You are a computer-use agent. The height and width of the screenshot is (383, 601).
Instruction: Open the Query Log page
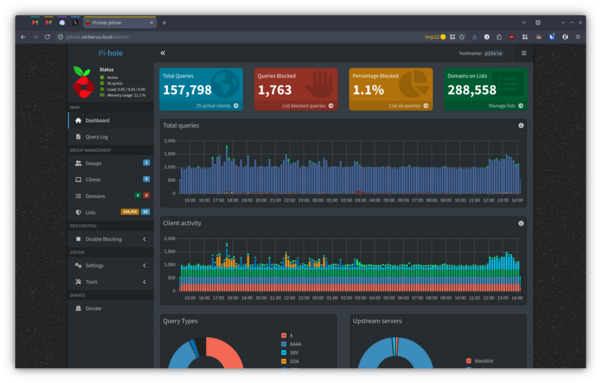click(x=111, y=137)
